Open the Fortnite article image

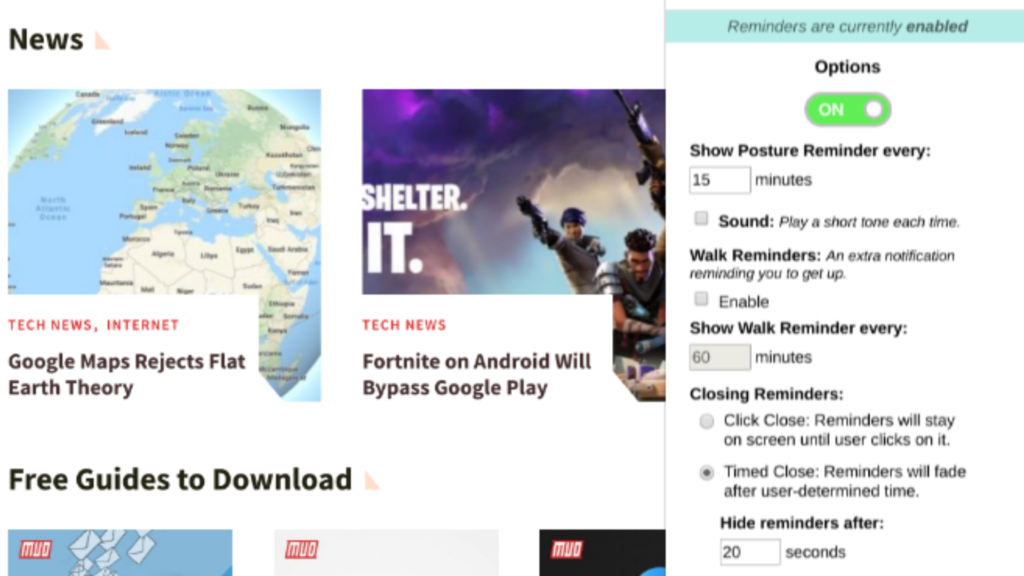point(512,191)
